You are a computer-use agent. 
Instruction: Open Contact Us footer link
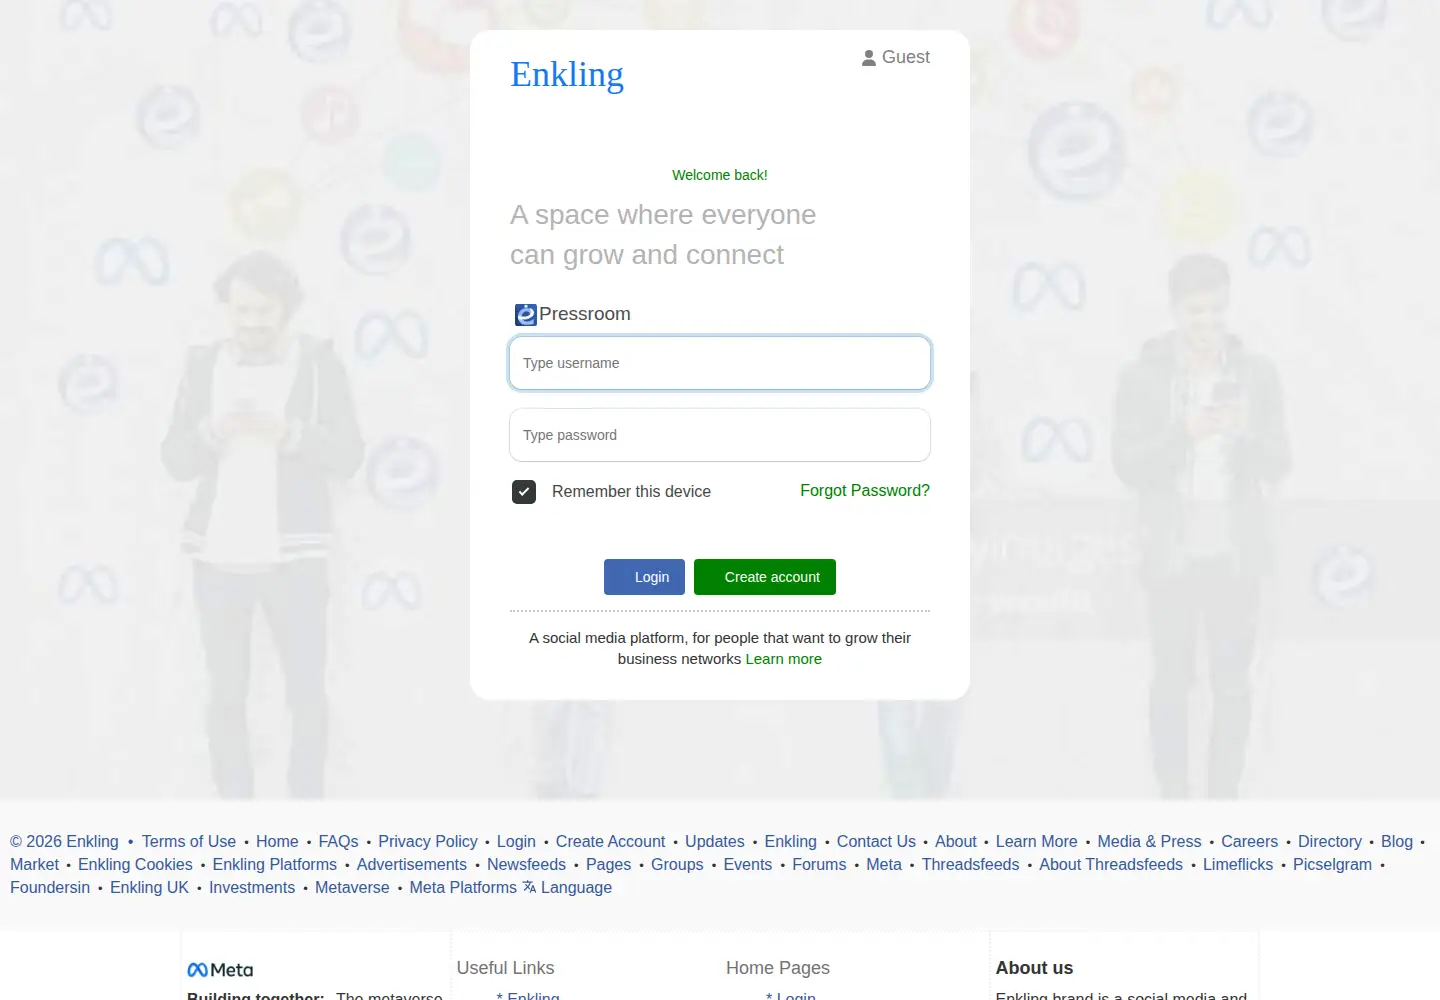pos(876,841)
